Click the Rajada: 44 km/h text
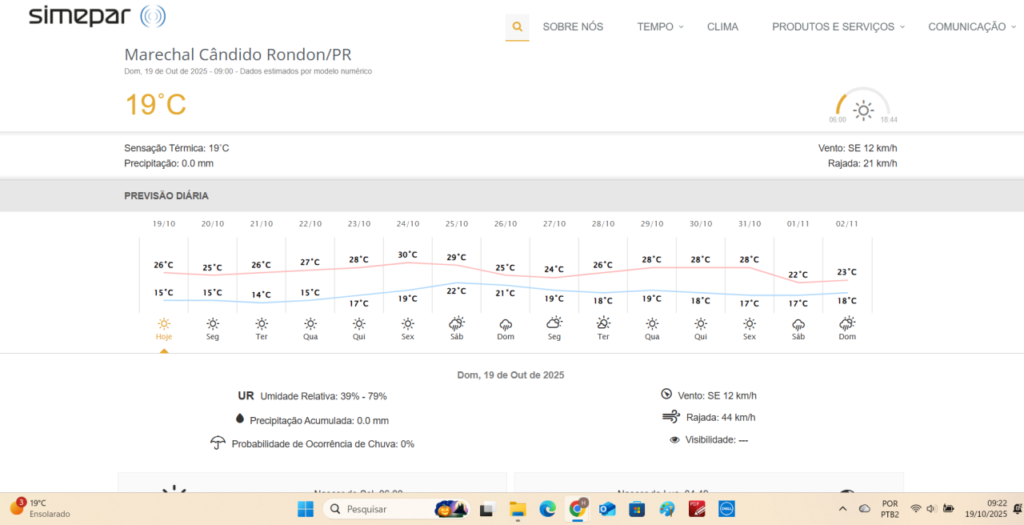The image size is (1024, 525). pos(720,418)
